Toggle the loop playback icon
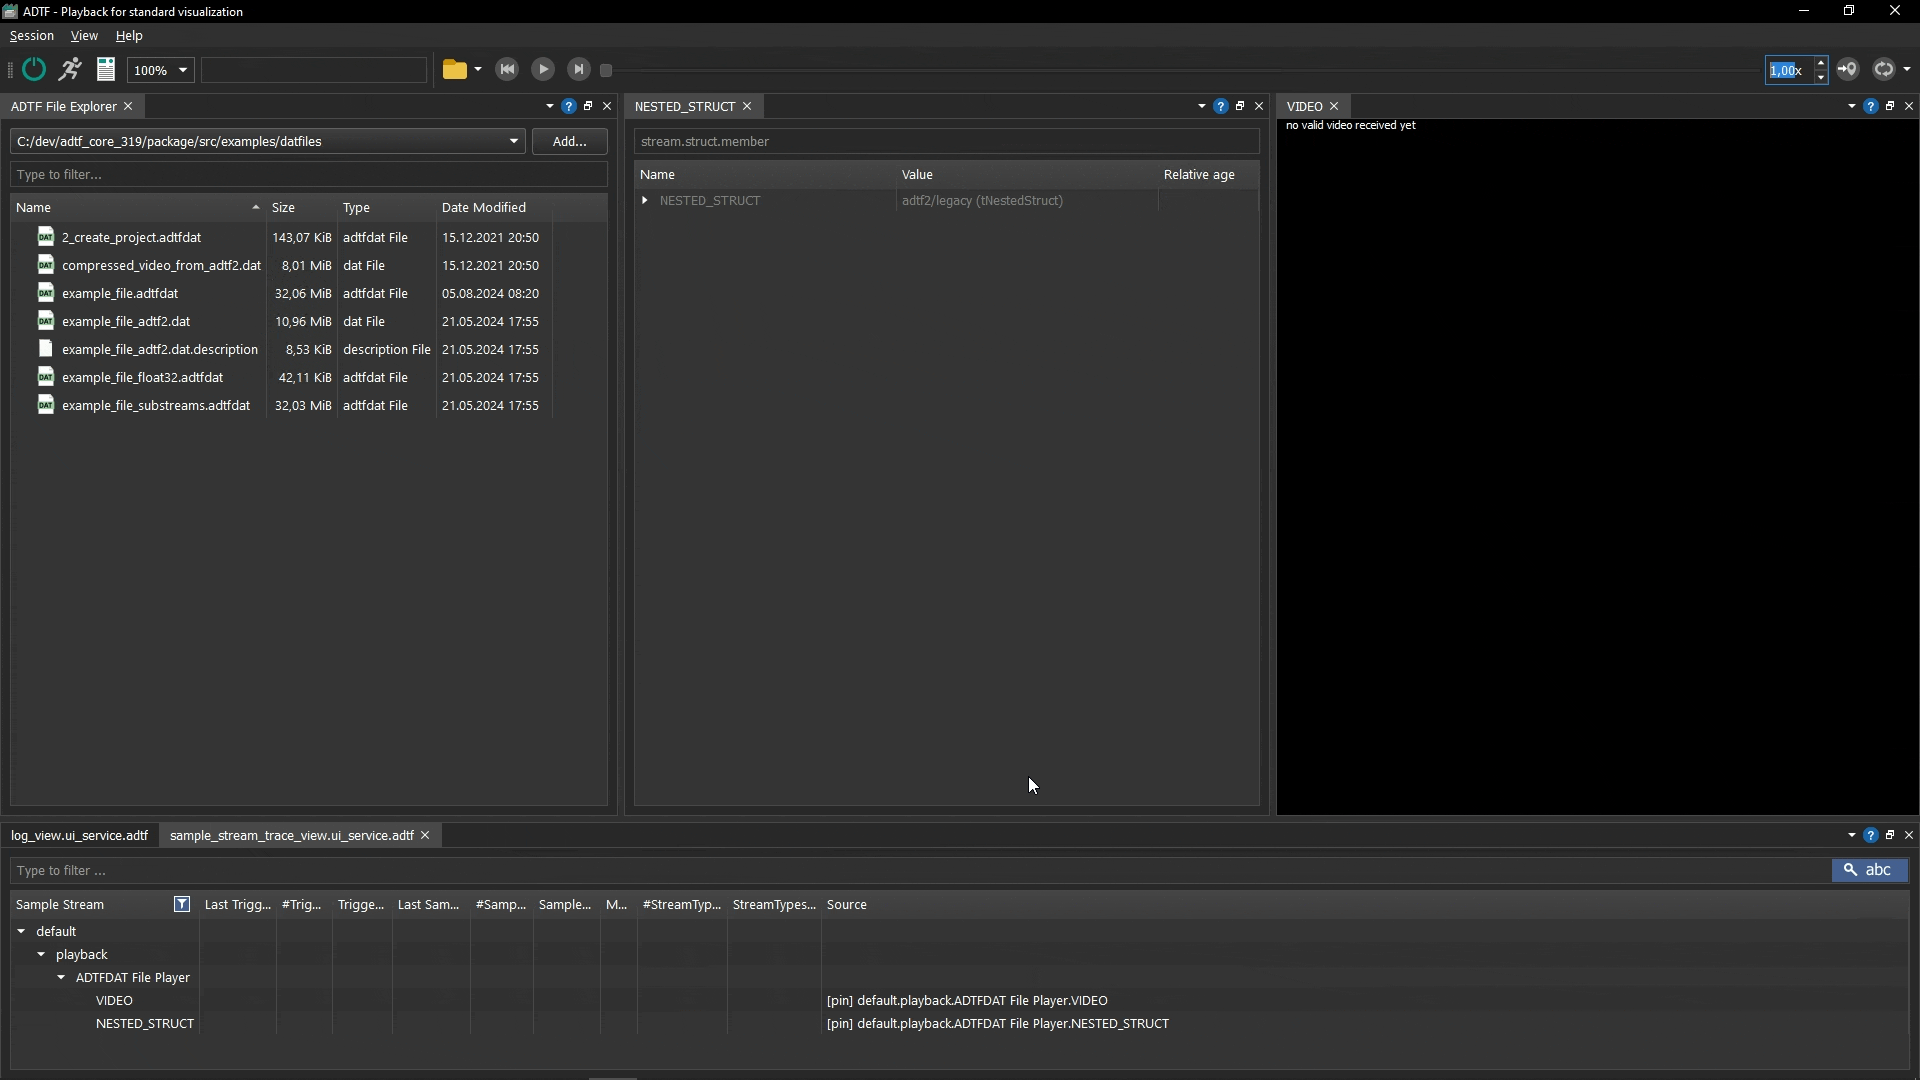This screenshot has width=1920, height=1080. [1884, 69]
